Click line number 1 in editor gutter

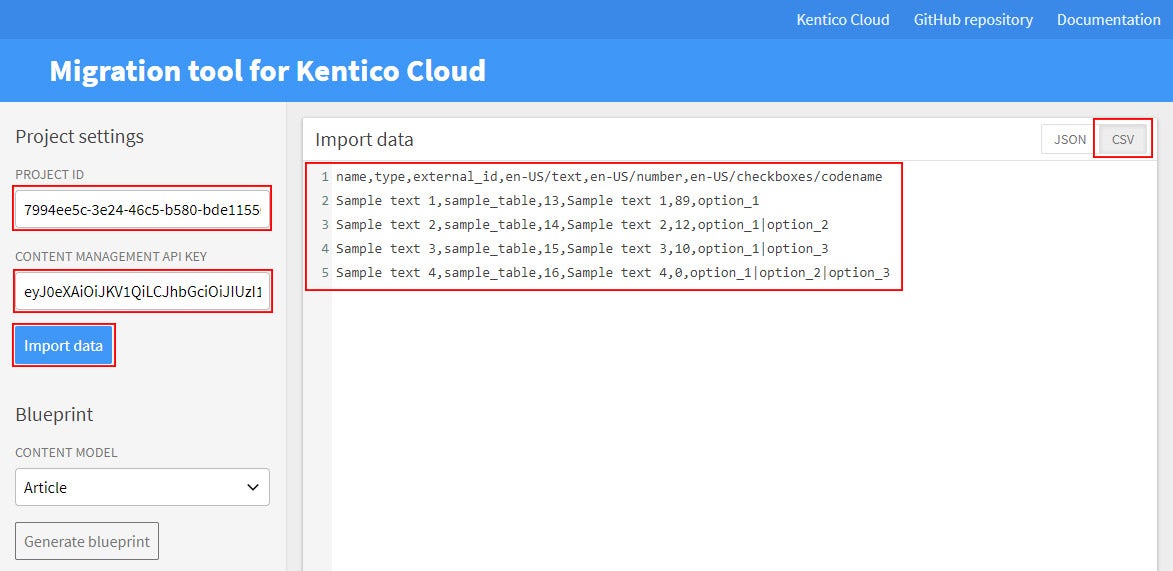click(x=325, y=177)
